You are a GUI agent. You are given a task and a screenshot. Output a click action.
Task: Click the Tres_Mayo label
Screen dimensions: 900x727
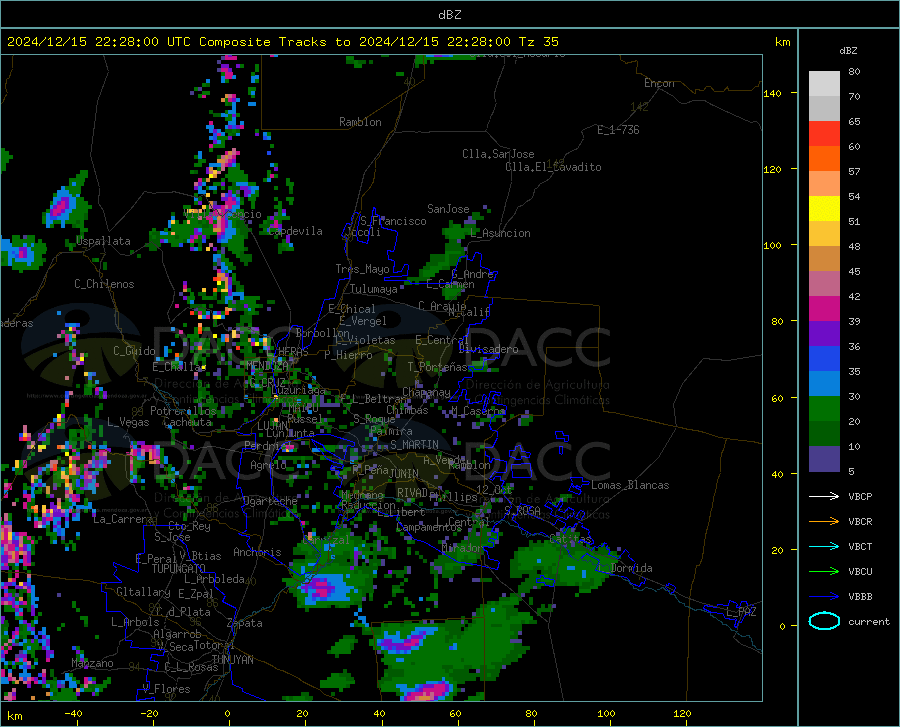pyautogui.click(x=362, y=269)
